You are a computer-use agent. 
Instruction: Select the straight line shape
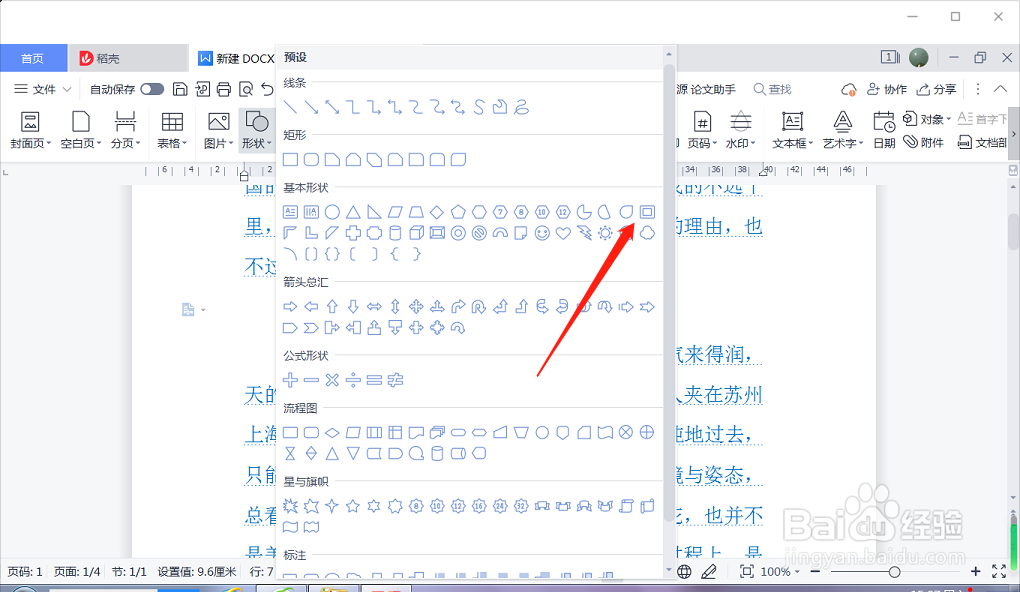point(291,107)
